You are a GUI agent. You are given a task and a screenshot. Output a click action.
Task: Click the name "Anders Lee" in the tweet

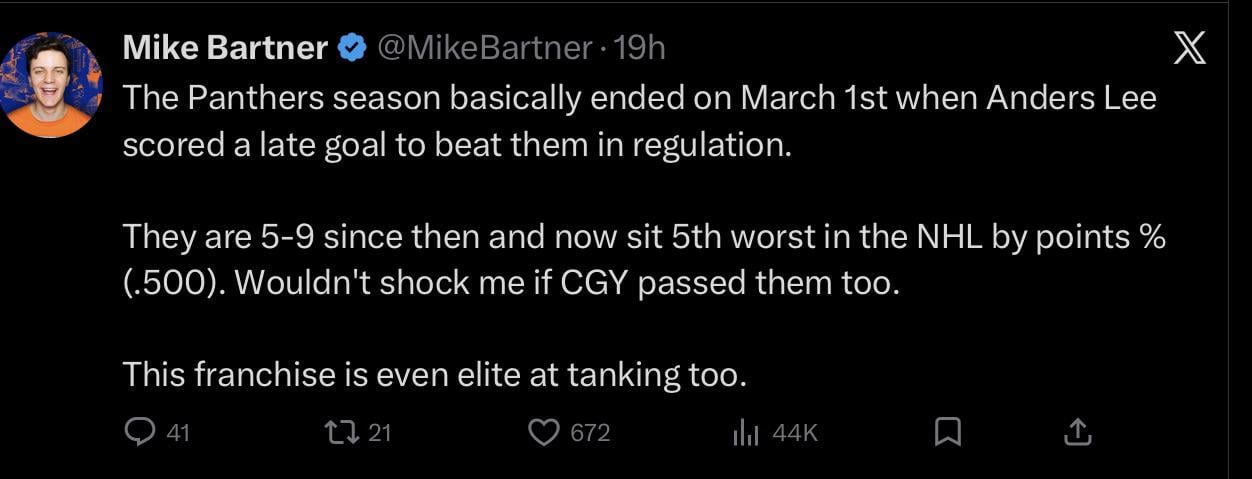click(x=1071, y=99)
